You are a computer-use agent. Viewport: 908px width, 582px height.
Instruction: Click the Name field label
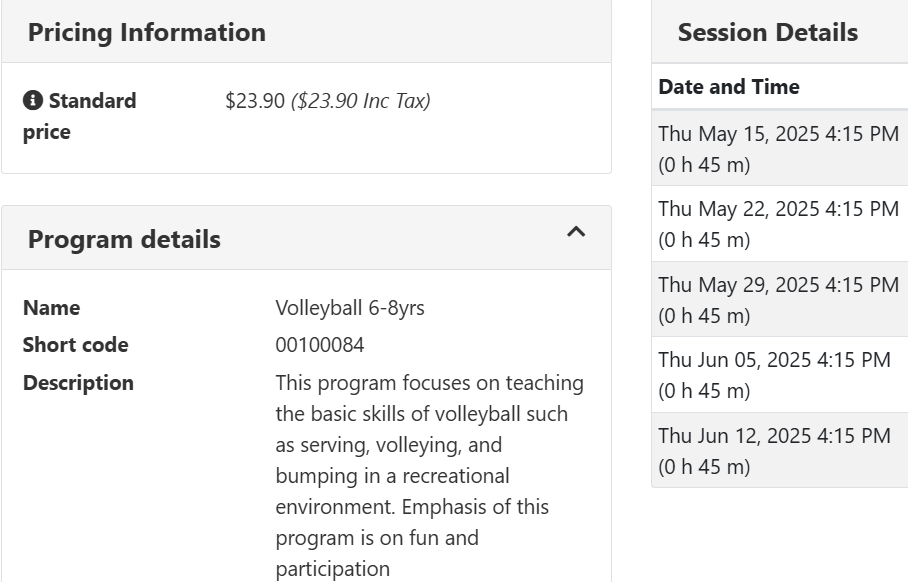click(x=51, y=308)
